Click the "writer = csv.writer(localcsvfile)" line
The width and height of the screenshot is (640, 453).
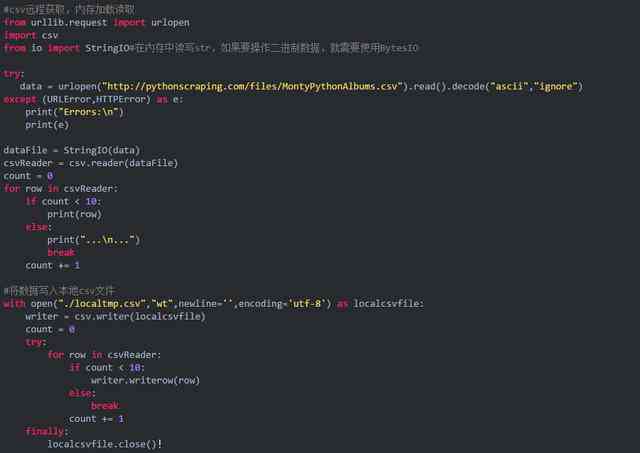[116, 316]
